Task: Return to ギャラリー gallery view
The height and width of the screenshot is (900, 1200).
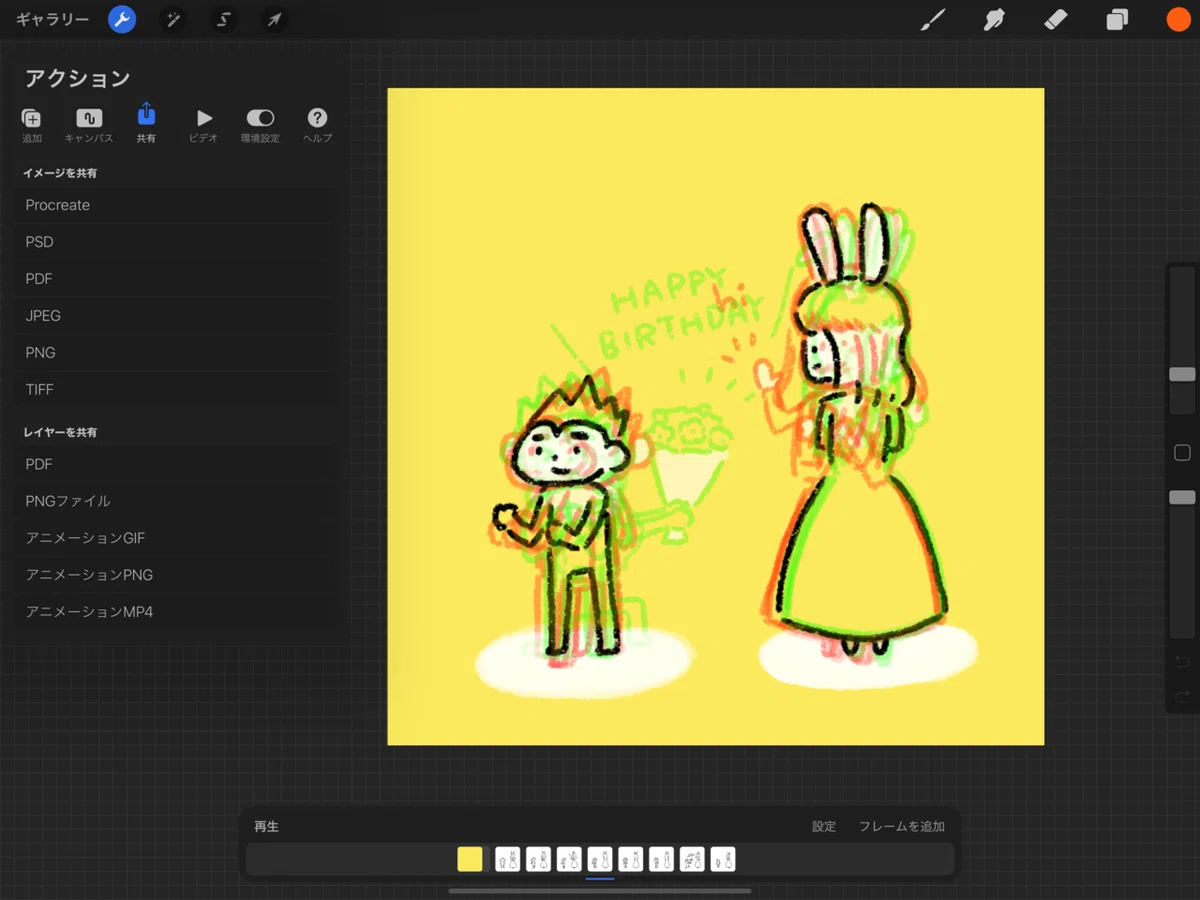Action: (x=52, y=20)
